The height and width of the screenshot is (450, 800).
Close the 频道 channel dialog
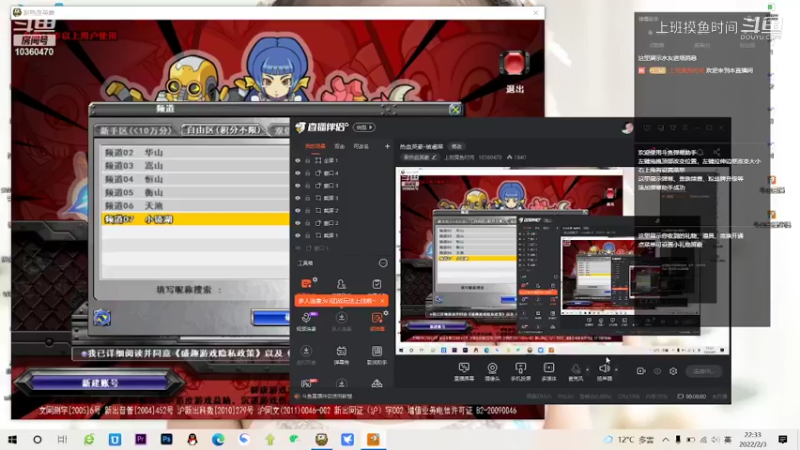point(455,109)
